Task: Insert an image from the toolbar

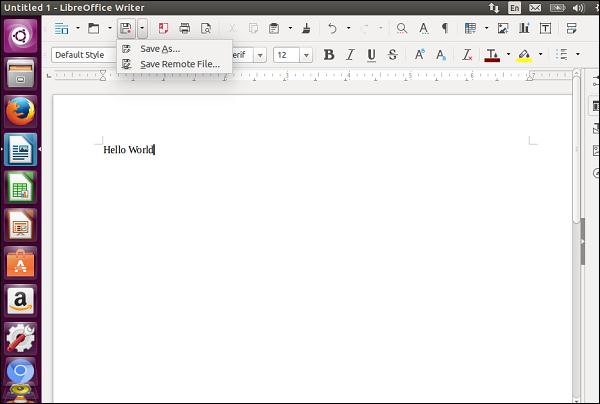Action: point(503,29)
